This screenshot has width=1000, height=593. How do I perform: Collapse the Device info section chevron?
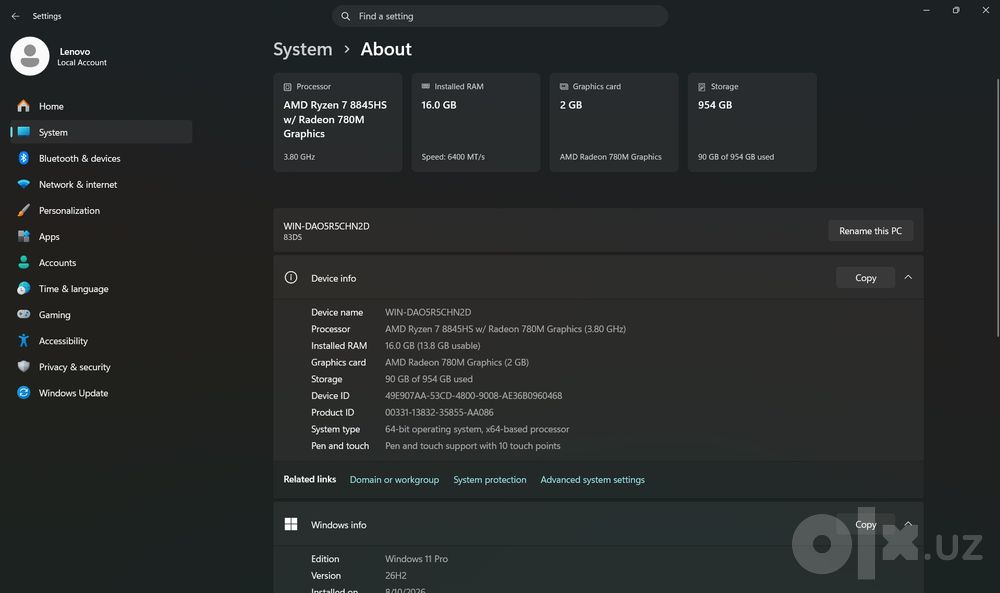click(x=908, y=277)
